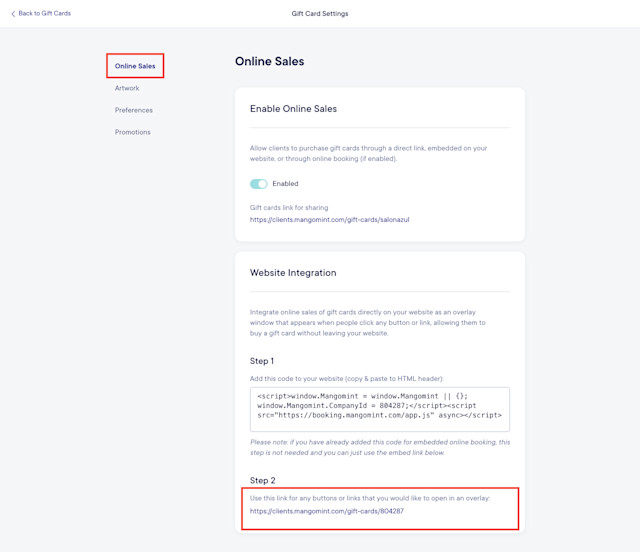Open the Preferences section
The image size is (640, 552).
click(133, 110)
